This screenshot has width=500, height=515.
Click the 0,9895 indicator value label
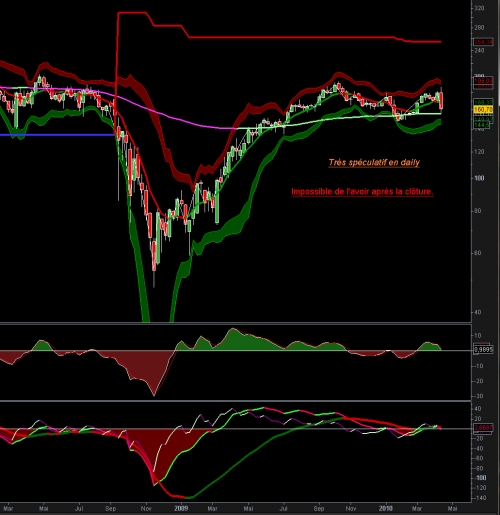[x=483, y=350]
